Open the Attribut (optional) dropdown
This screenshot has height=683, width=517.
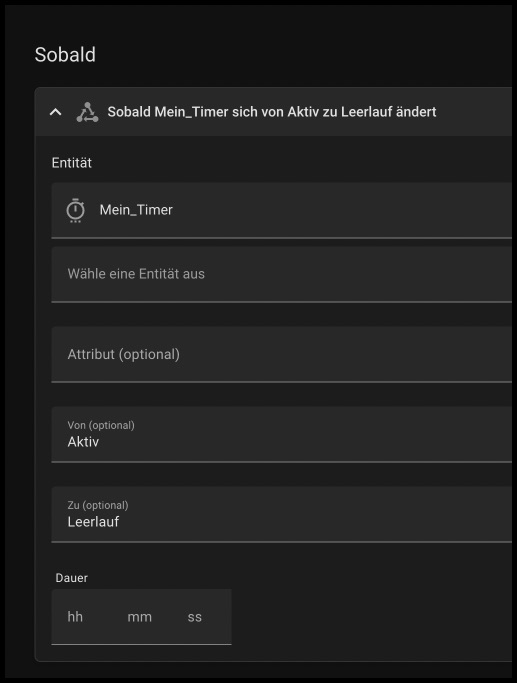coord(281,355)
